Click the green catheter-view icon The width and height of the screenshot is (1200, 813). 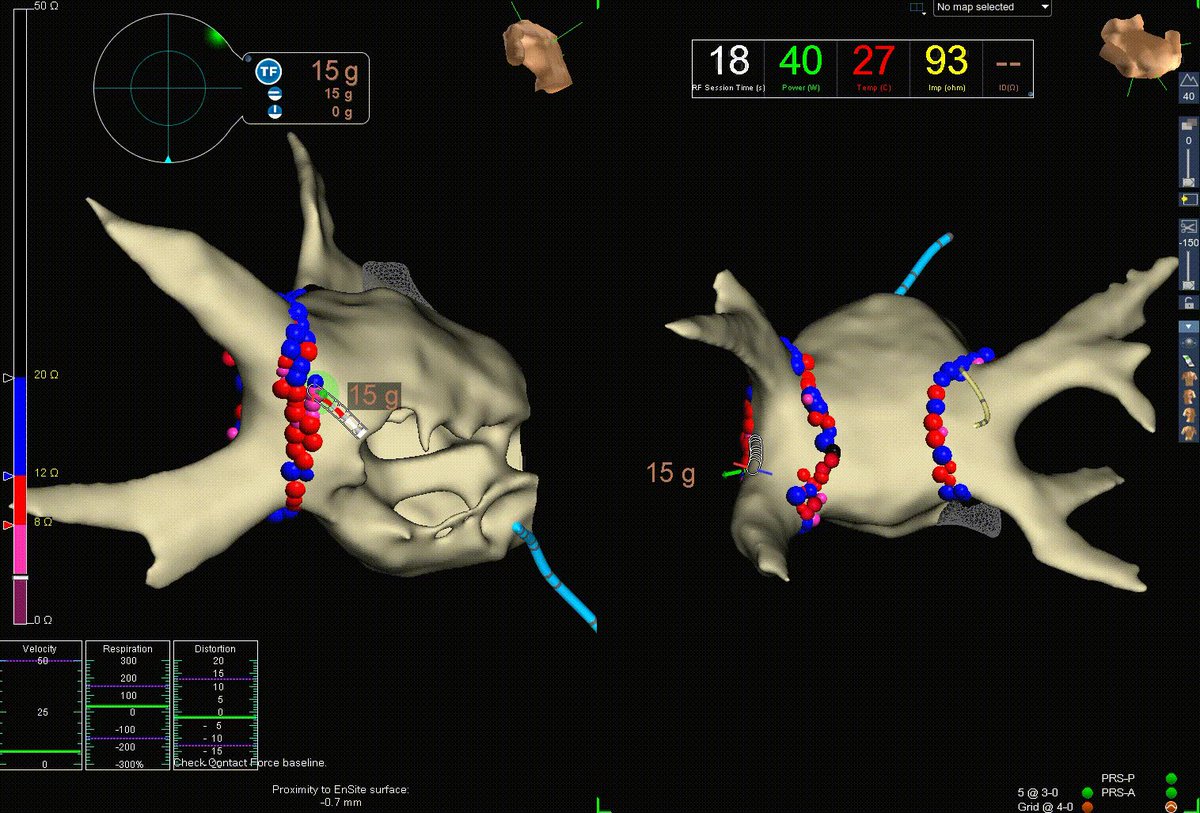point(1188,360)
